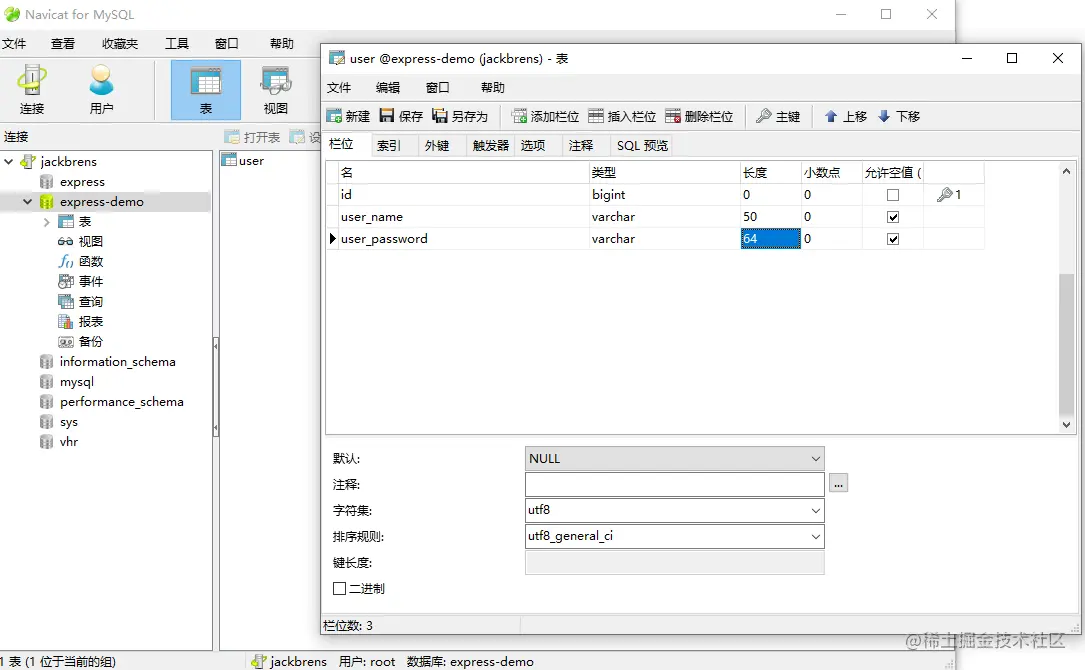Set primary key with 主键 button

(x=778, y=116)
